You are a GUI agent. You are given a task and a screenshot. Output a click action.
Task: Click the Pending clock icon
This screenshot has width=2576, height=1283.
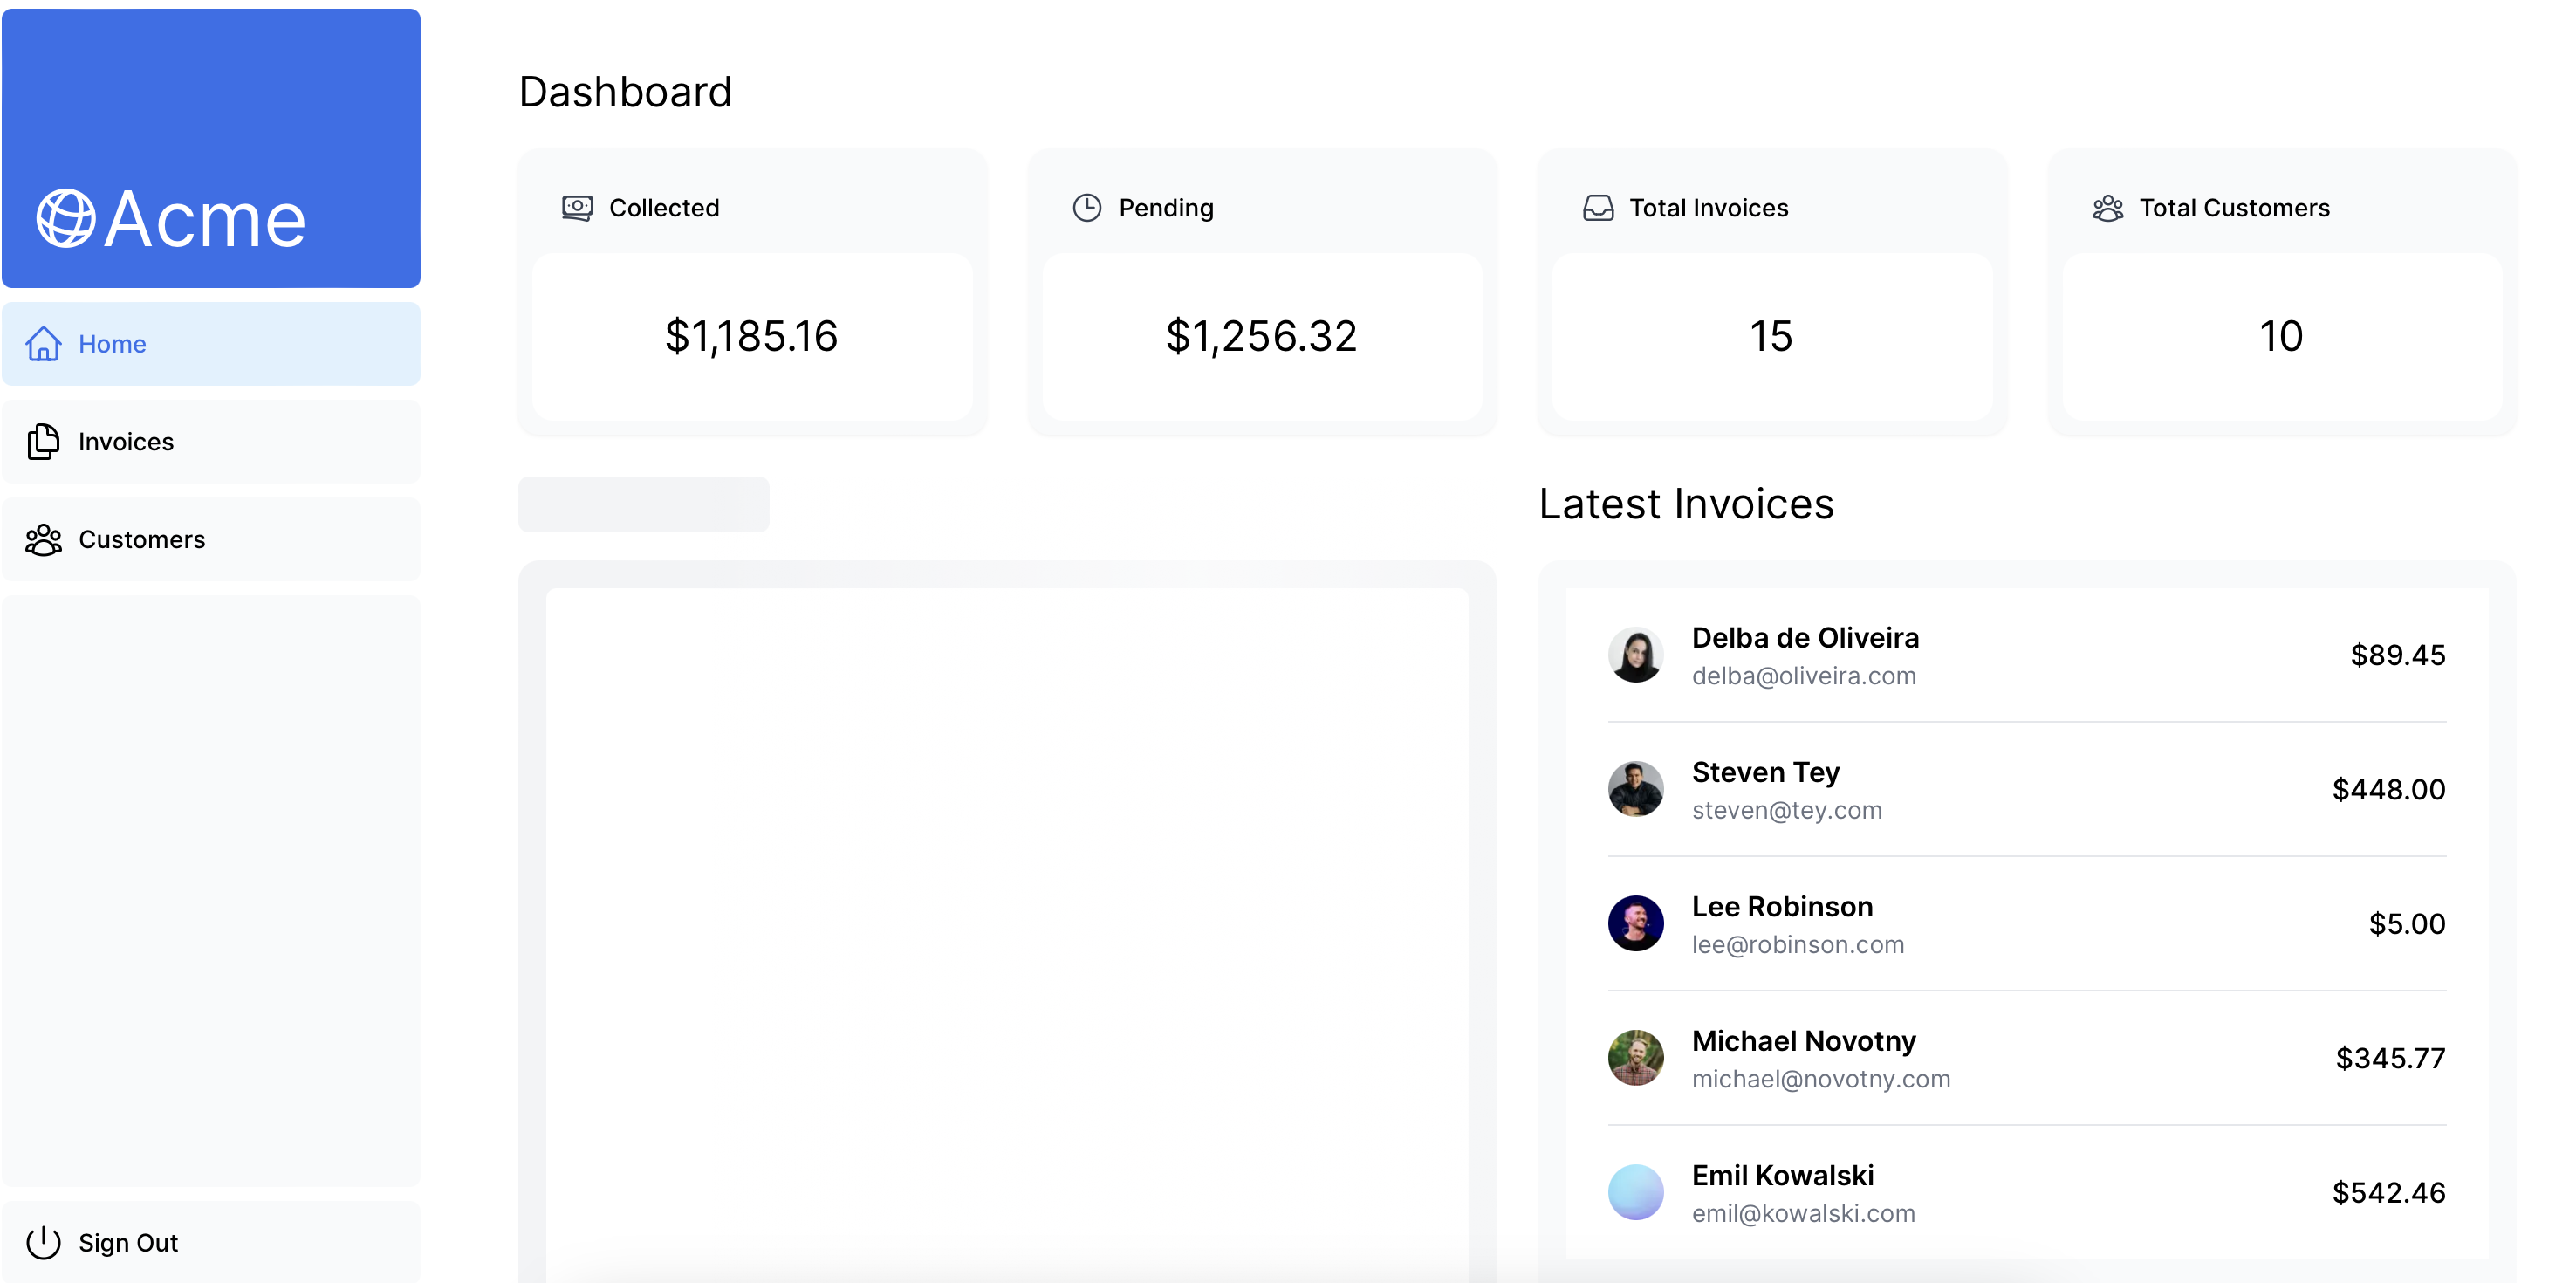pos(1087,208)
